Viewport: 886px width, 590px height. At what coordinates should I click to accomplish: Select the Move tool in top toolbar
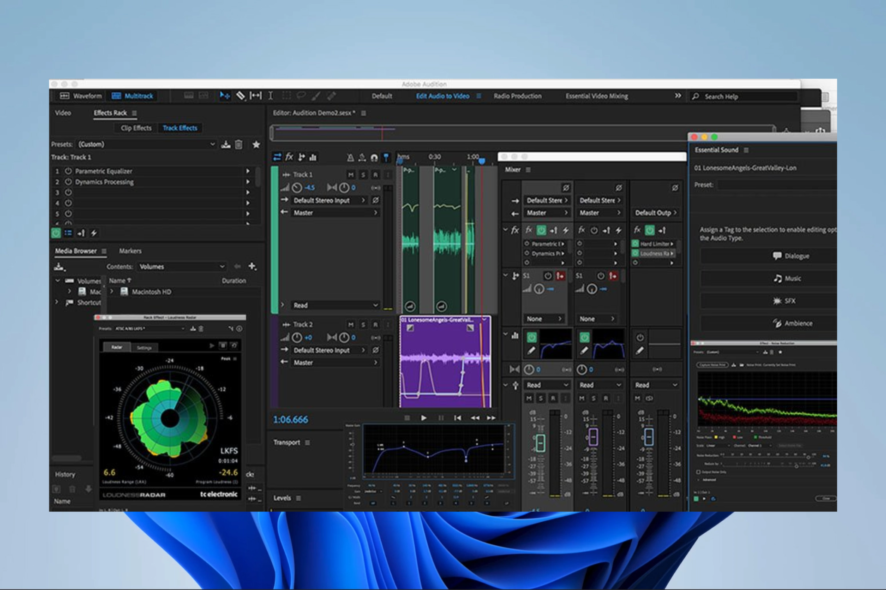click(x=224, y=96)
